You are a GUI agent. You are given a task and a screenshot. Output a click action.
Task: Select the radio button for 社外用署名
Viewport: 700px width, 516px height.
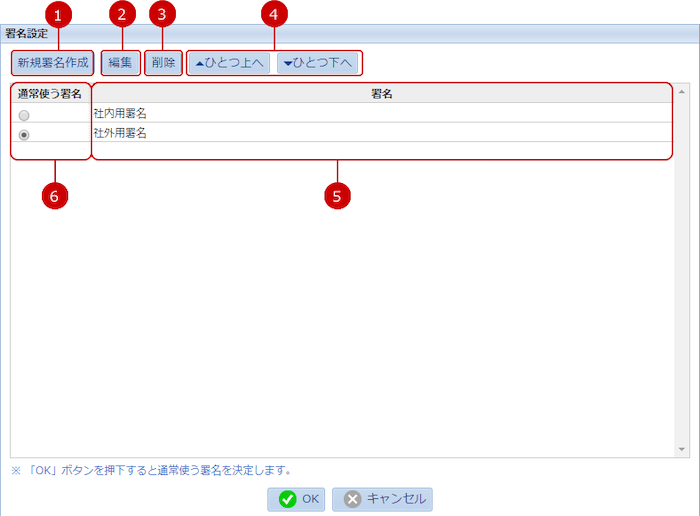coord(24,134)
